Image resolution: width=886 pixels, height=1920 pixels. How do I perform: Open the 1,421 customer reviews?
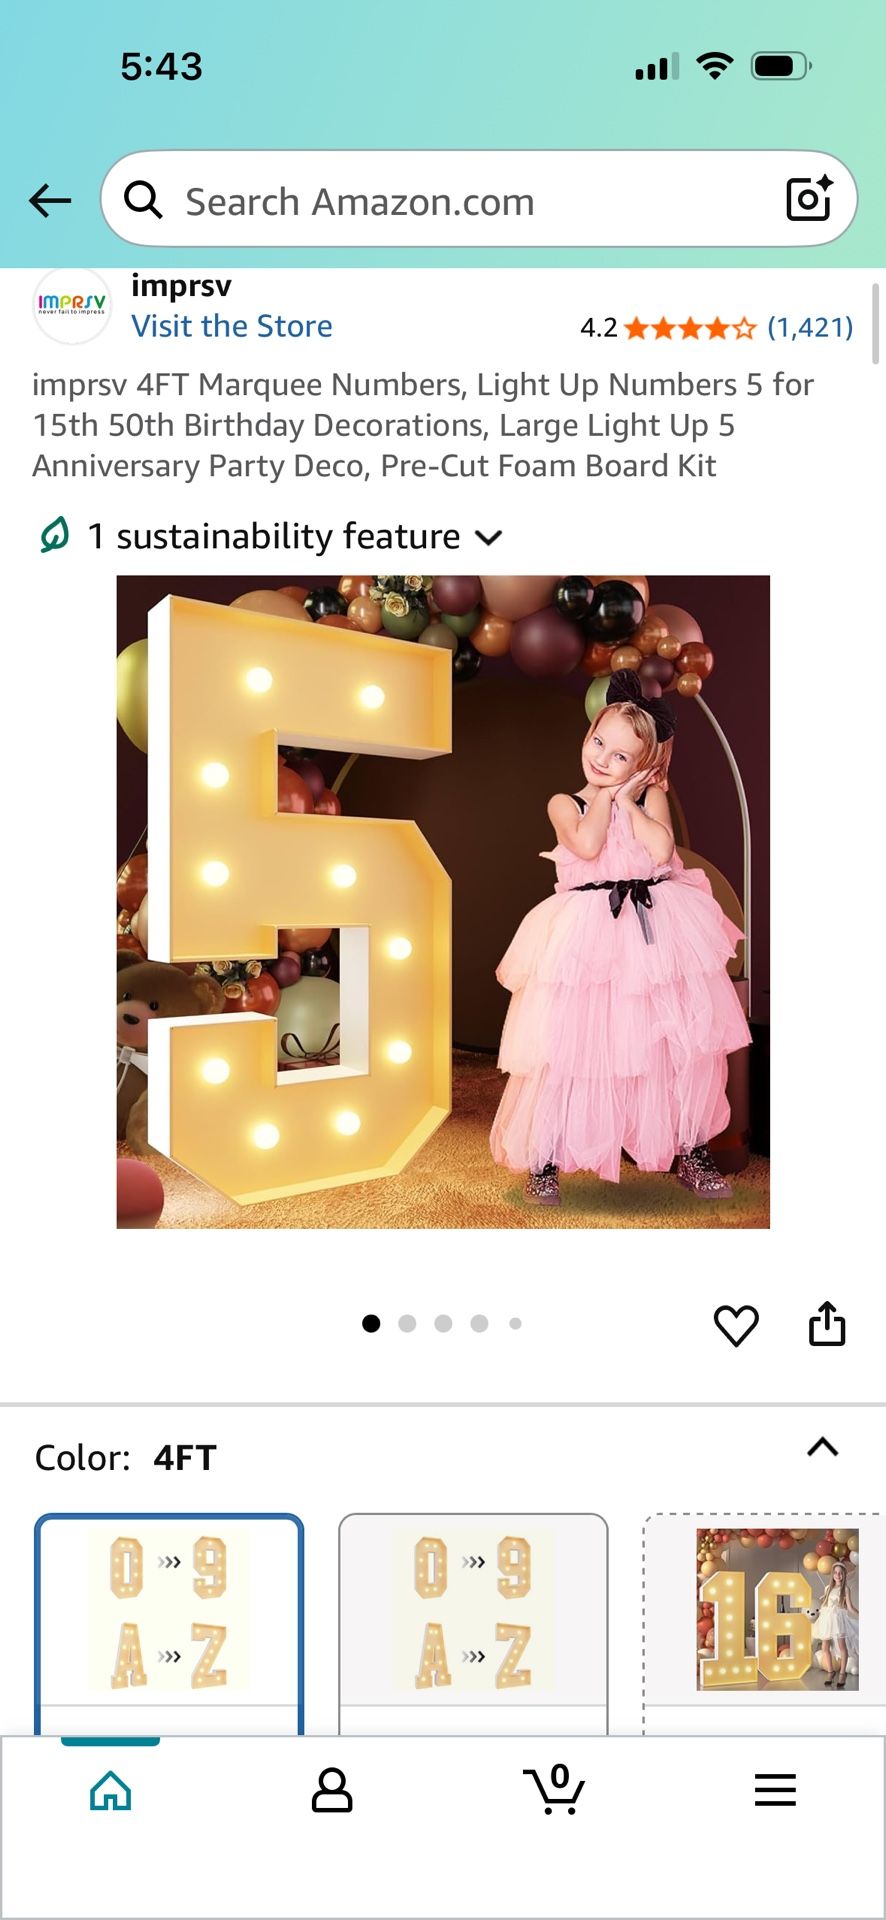[809, 327]
